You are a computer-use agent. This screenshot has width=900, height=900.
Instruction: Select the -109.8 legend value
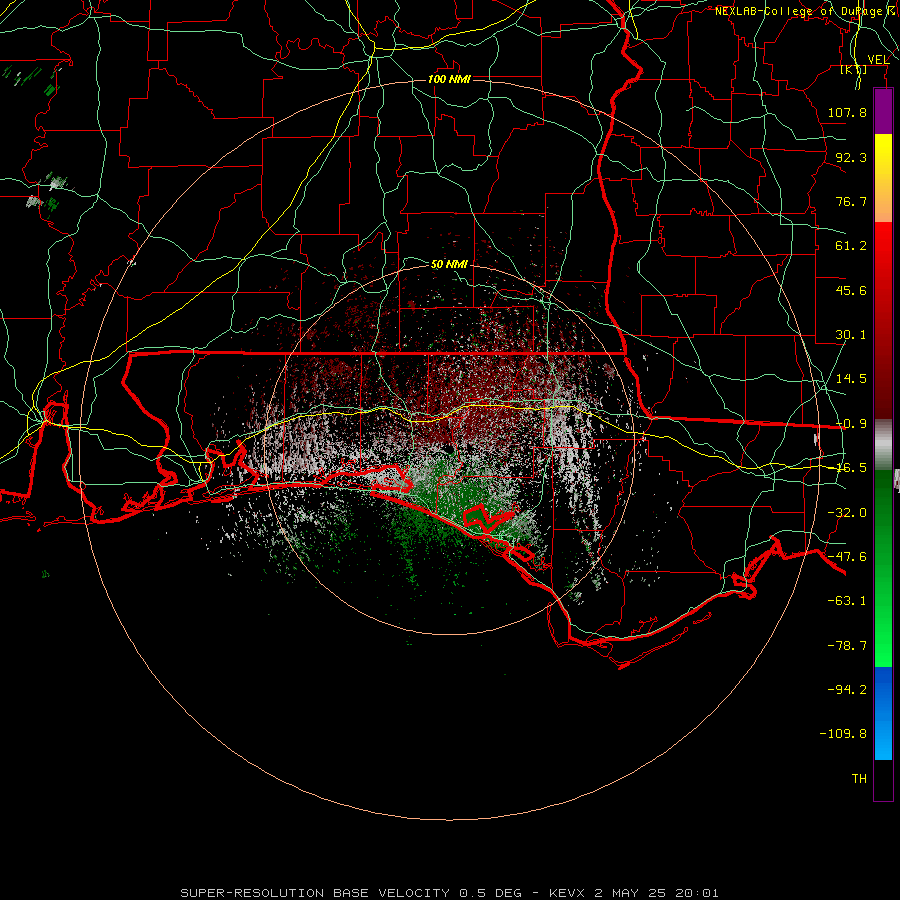[843, 734]
